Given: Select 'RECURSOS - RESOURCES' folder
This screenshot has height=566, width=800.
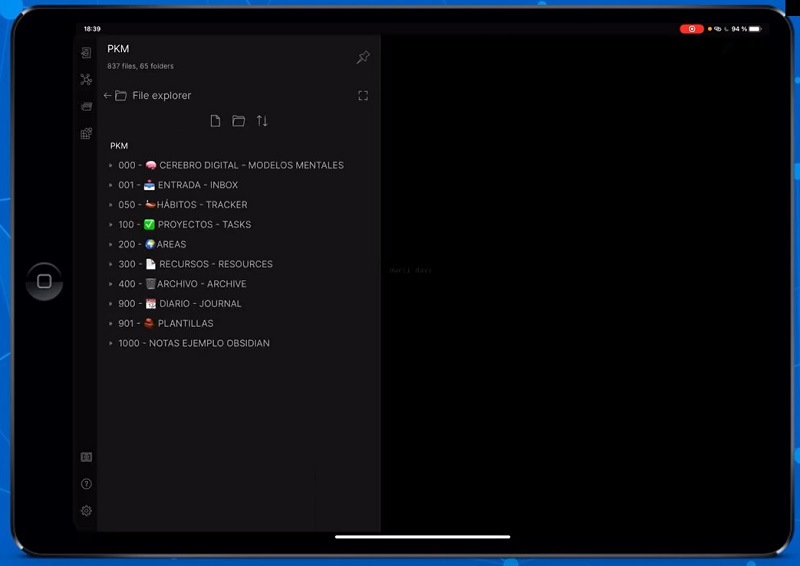Looking at the screenshot, I should pyautogui.click(x=195, y=264).
